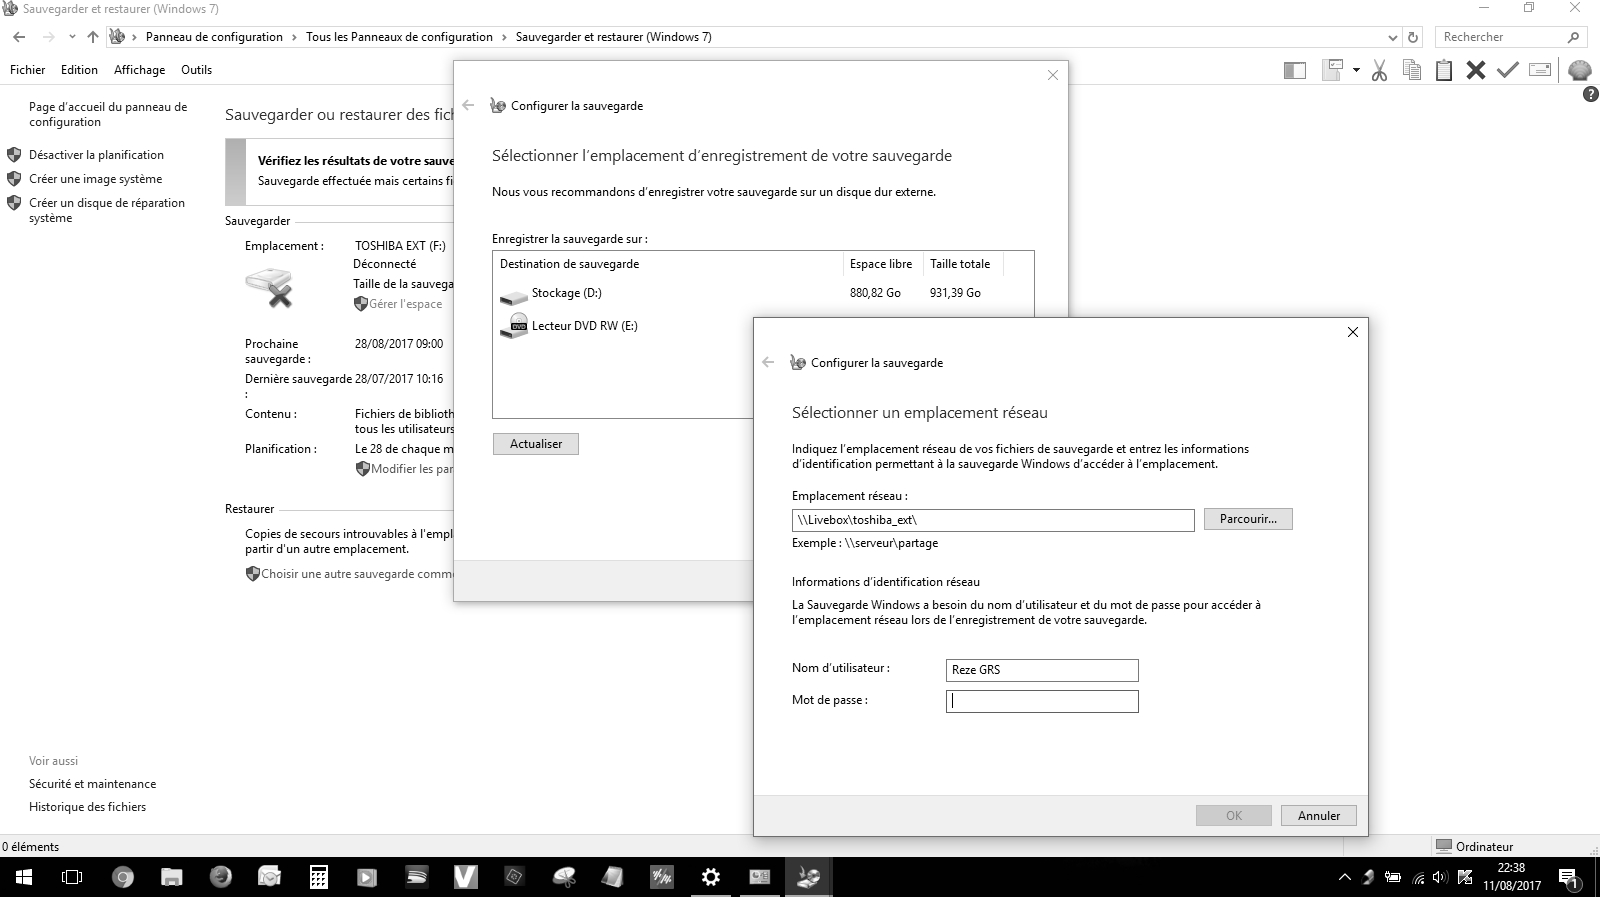
Task: Click the refresh button beside the address bar
Action: (x=1413, y=37)
